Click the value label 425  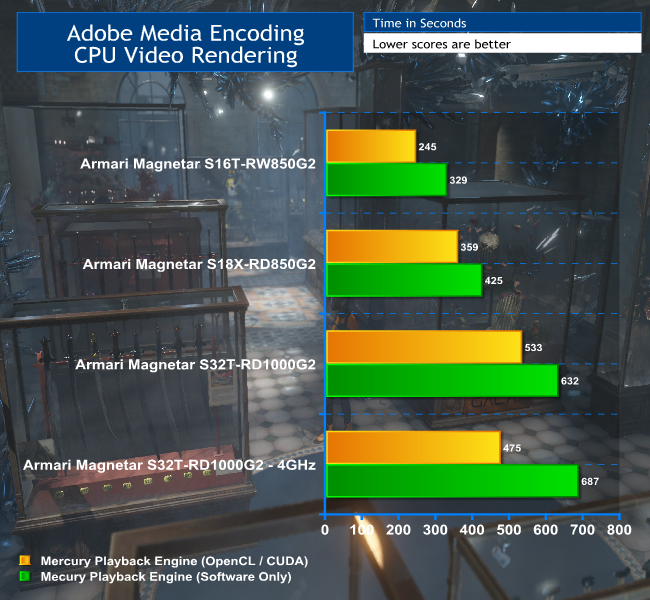click(x=494, y=281)
